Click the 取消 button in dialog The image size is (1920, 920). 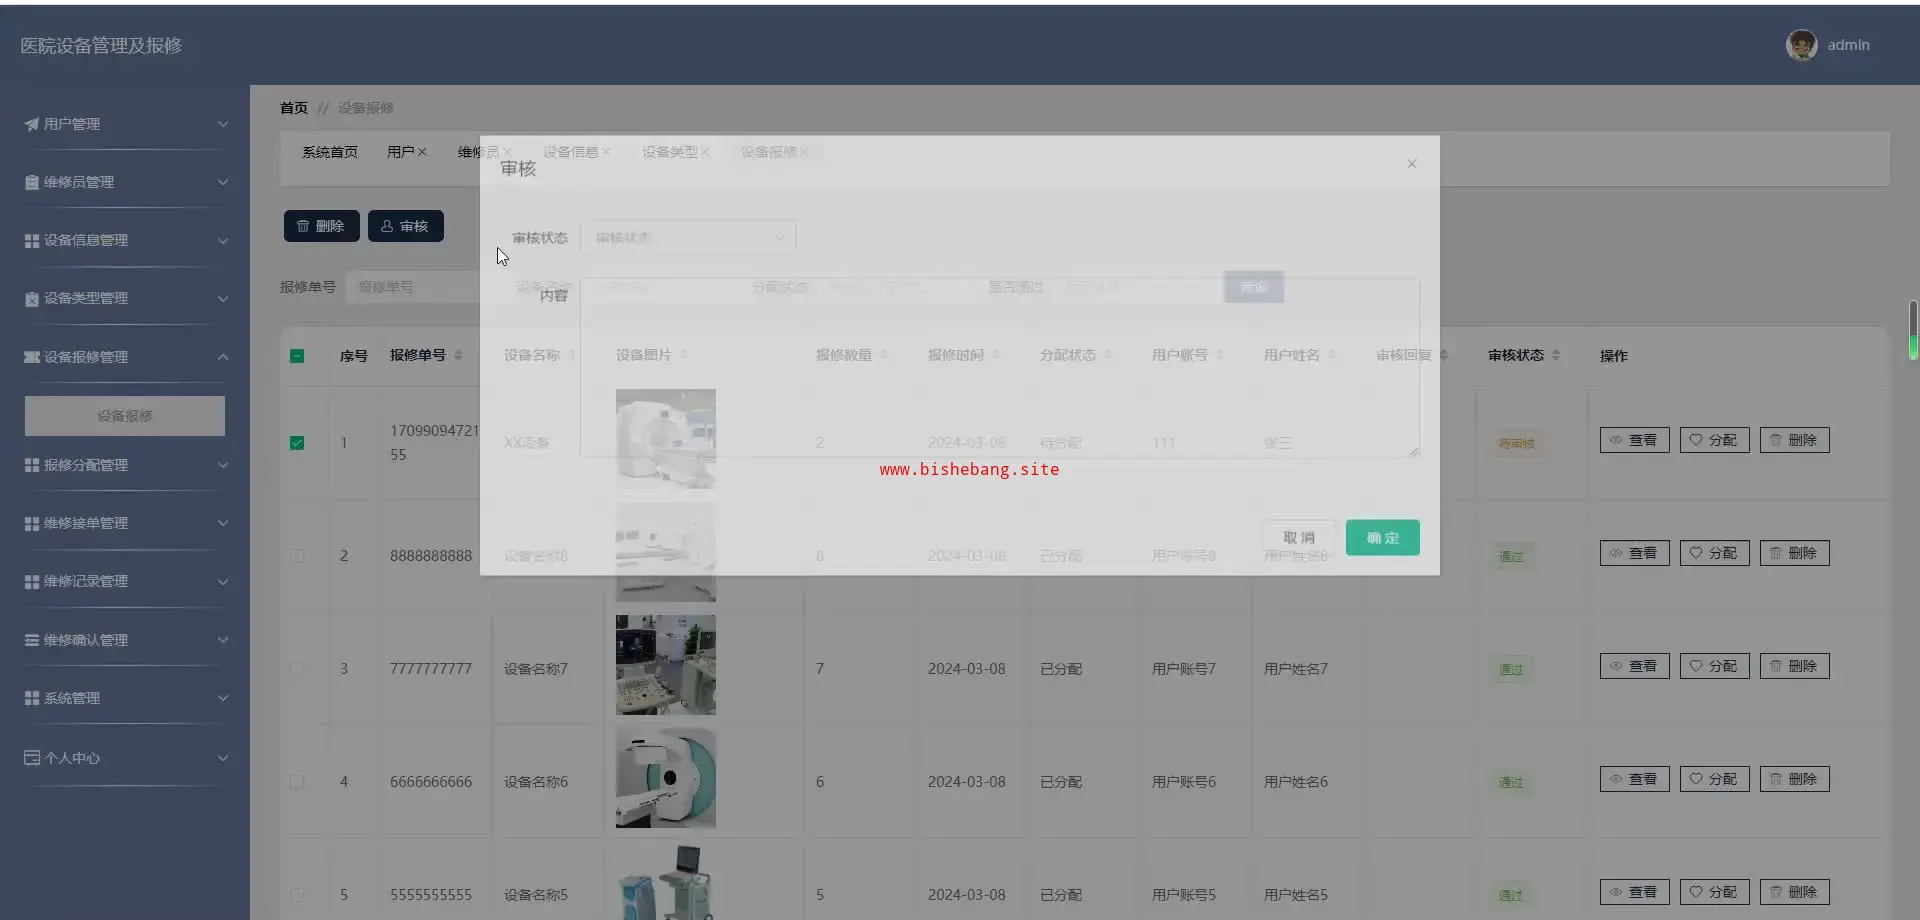[1298, 538]
